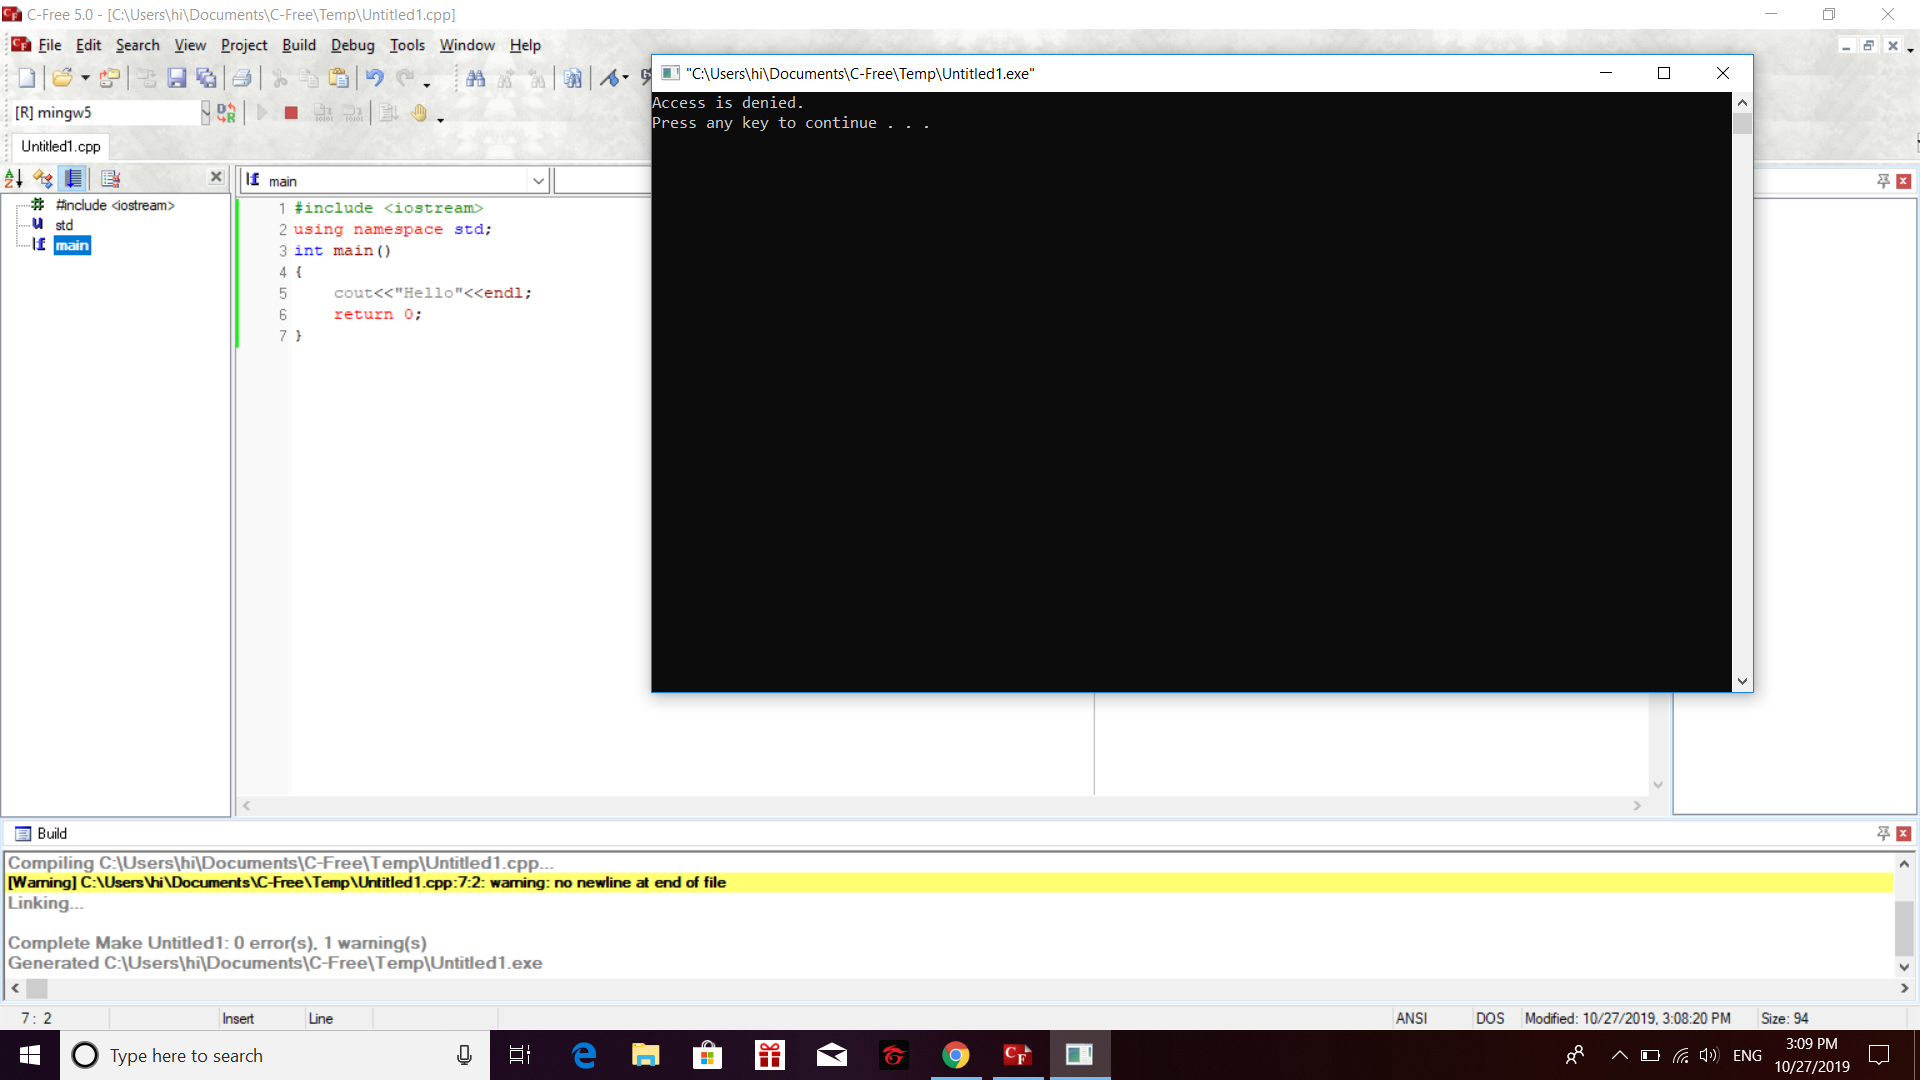Image resolution: width=1920 pixels, height=1080 pixels.
Task: Click the Find binoculars icon
Action: coord(476,78)
